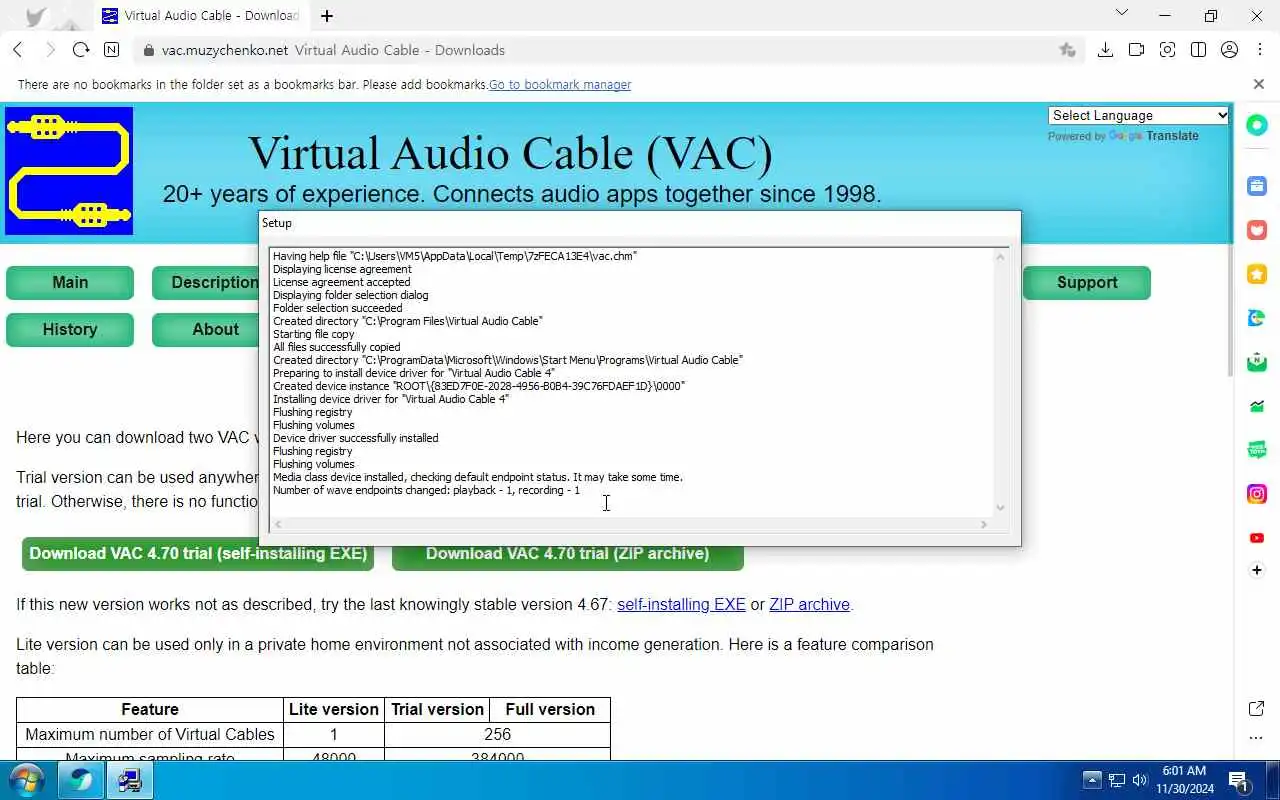Click the Main navigation button

[x=70, y=282]
